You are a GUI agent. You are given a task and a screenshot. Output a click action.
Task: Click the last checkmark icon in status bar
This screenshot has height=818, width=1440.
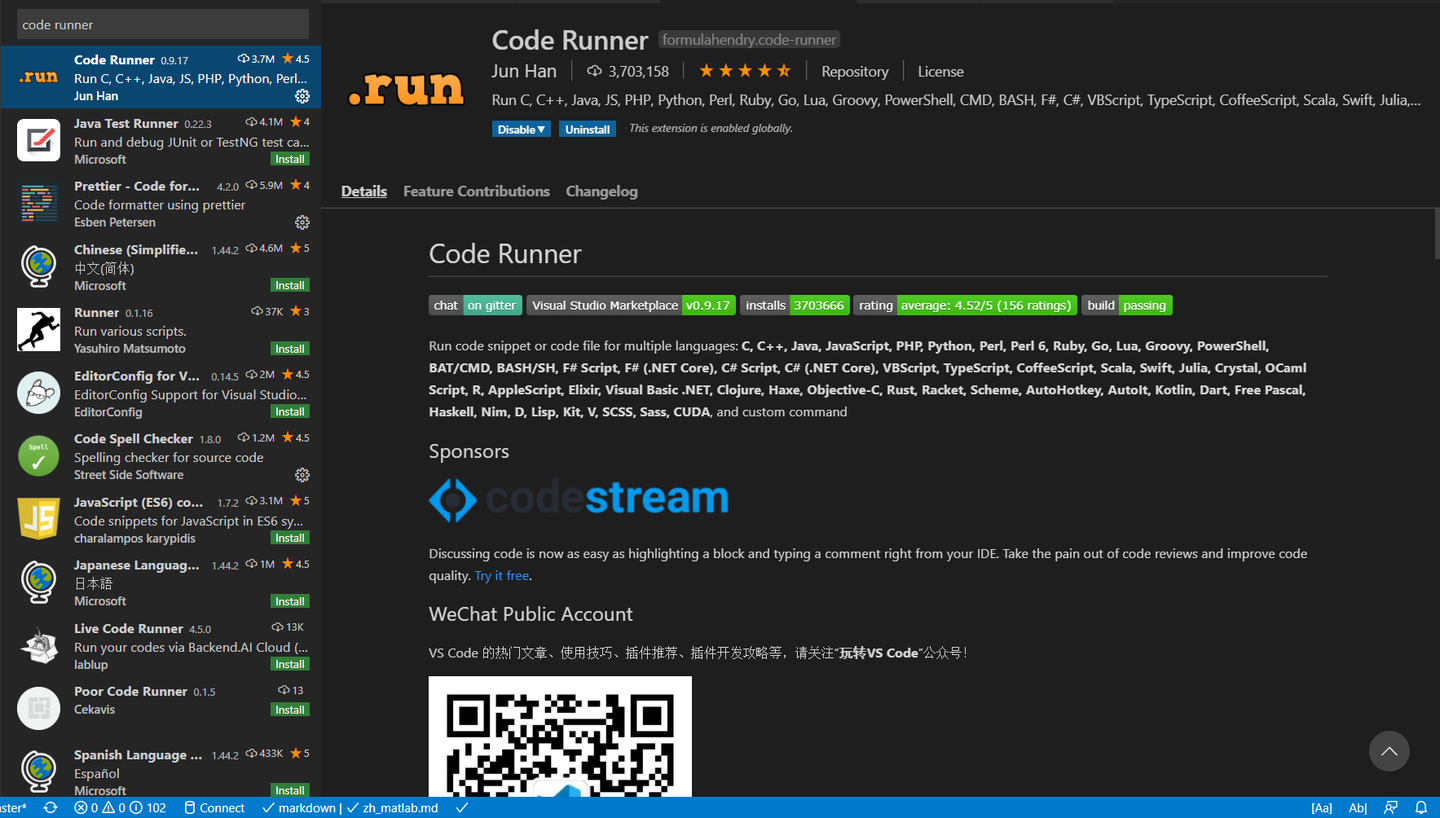[x=461, y=808]
